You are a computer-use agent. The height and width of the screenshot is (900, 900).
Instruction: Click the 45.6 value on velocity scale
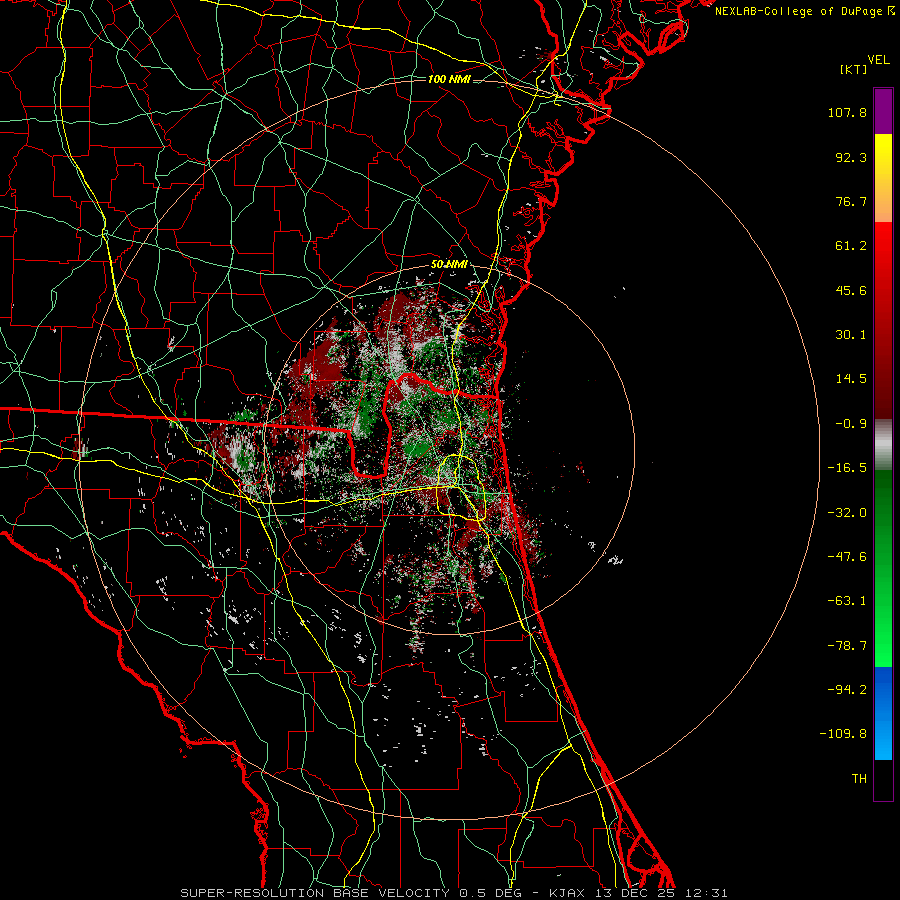(x=851, y=290)
